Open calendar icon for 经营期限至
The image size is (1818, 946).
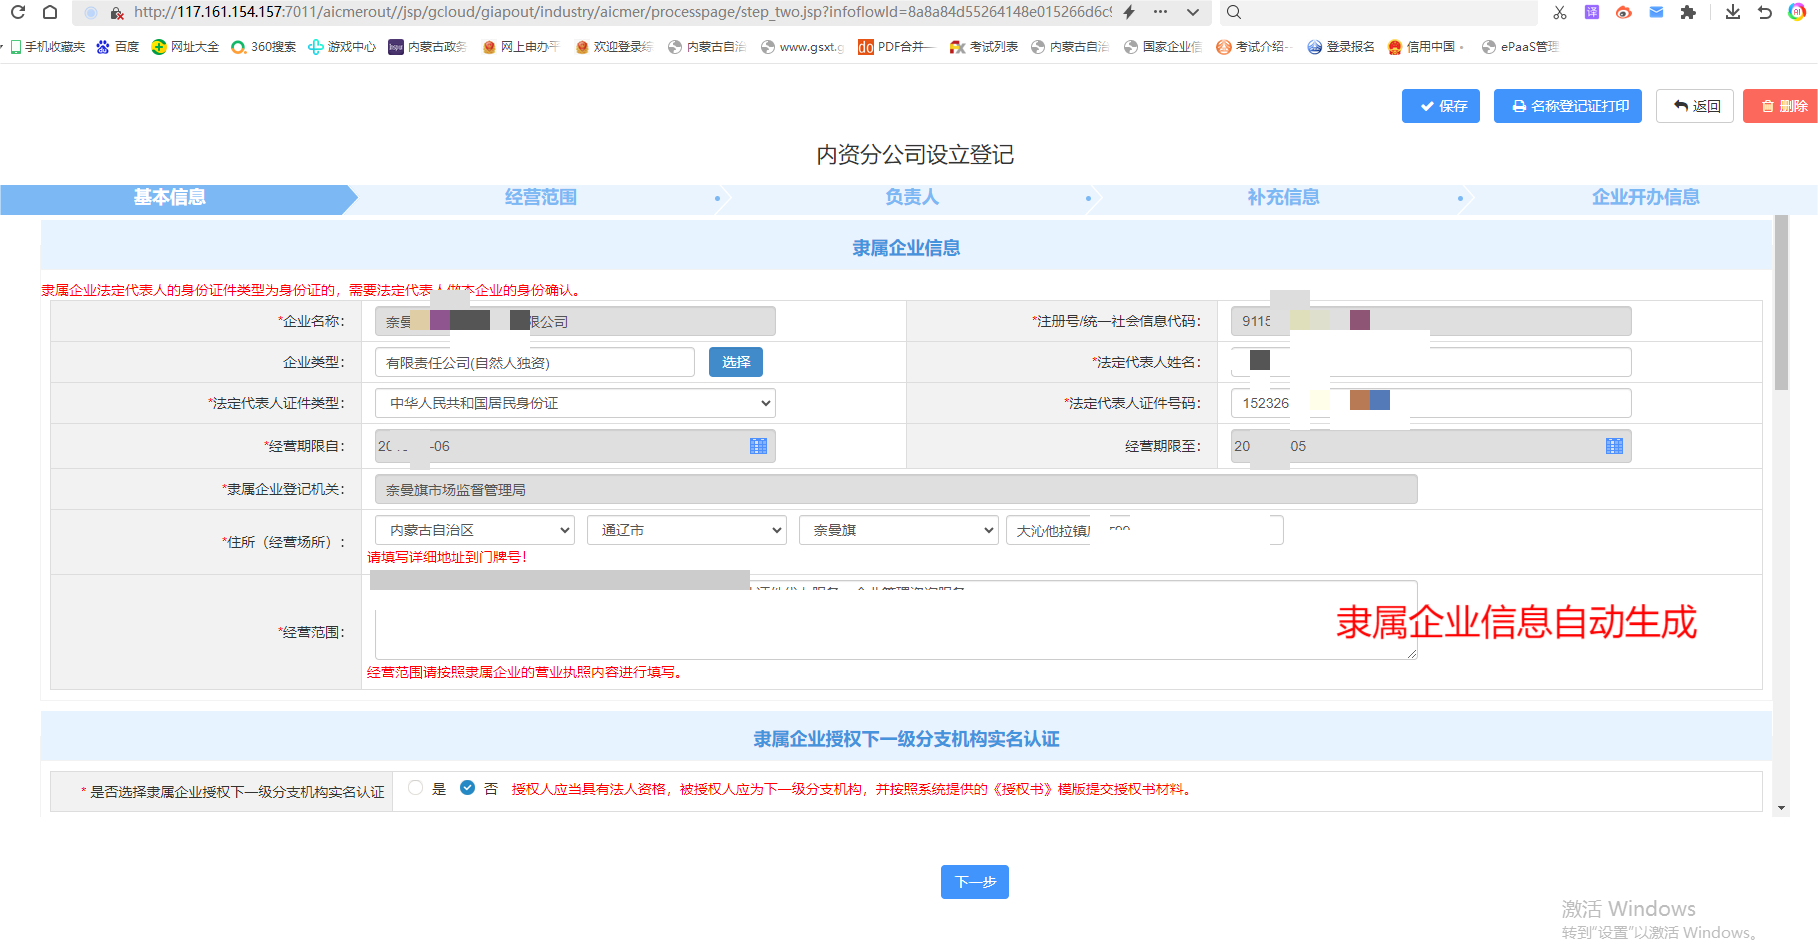[x=1614, y=446]
